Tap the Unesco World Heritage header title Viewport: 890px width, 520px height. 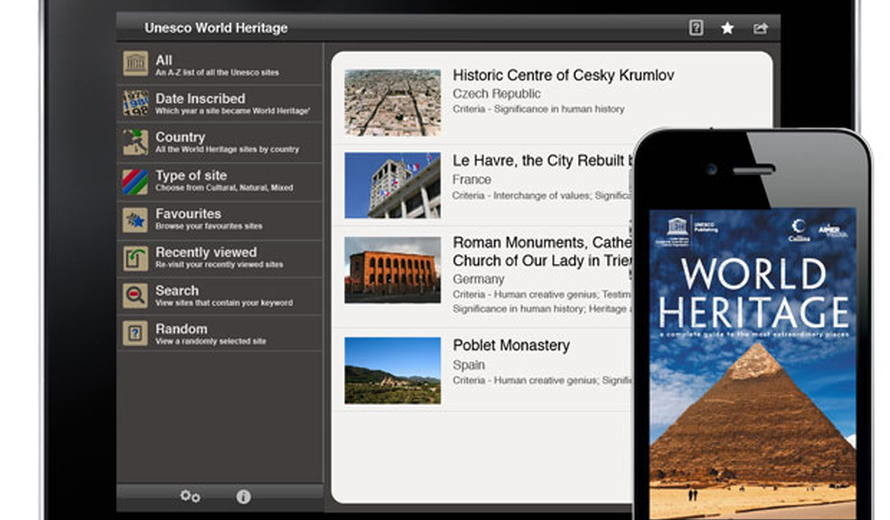(216, 28)
